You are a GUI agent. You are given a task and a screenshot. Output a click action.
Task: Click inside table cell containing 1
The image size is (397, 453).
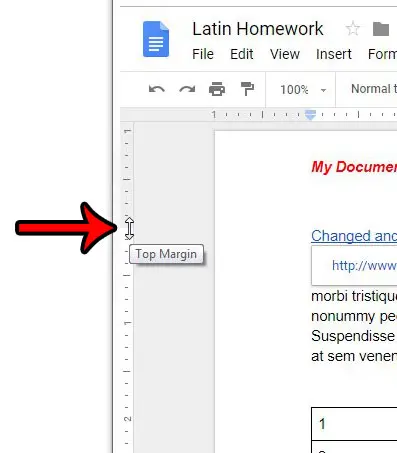point(354,424)
